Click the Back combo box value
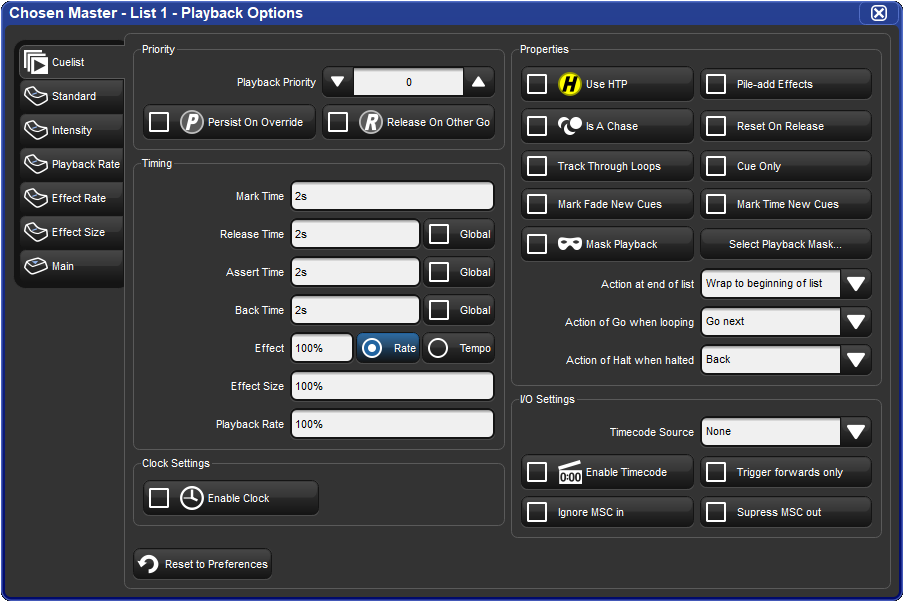 771,360
